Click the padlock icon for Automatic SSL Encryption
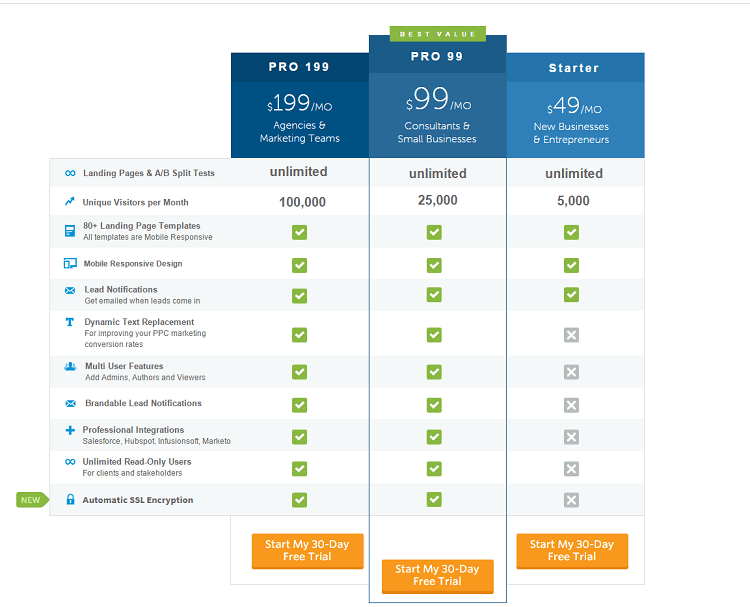 pos(70,500)
